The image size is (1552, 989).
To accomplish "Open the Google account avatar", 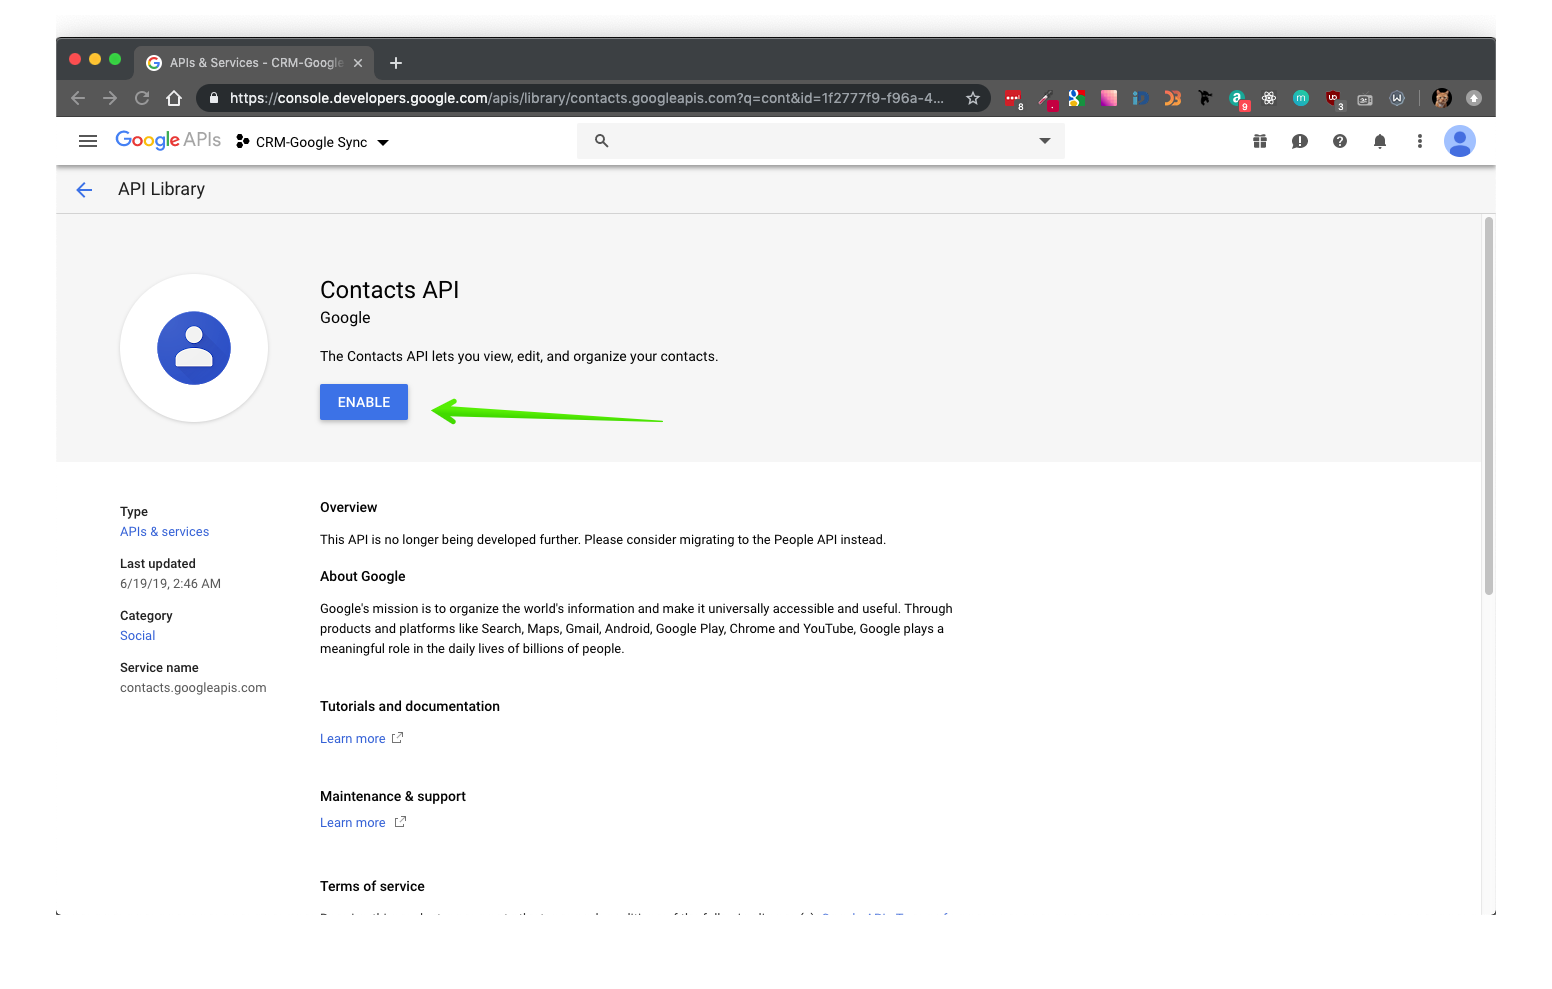I will 1460,141.
